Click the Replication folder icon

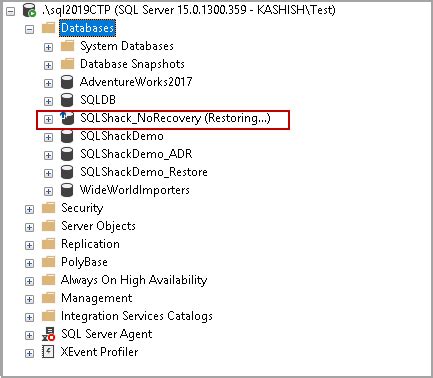click(x=48, y=244)
